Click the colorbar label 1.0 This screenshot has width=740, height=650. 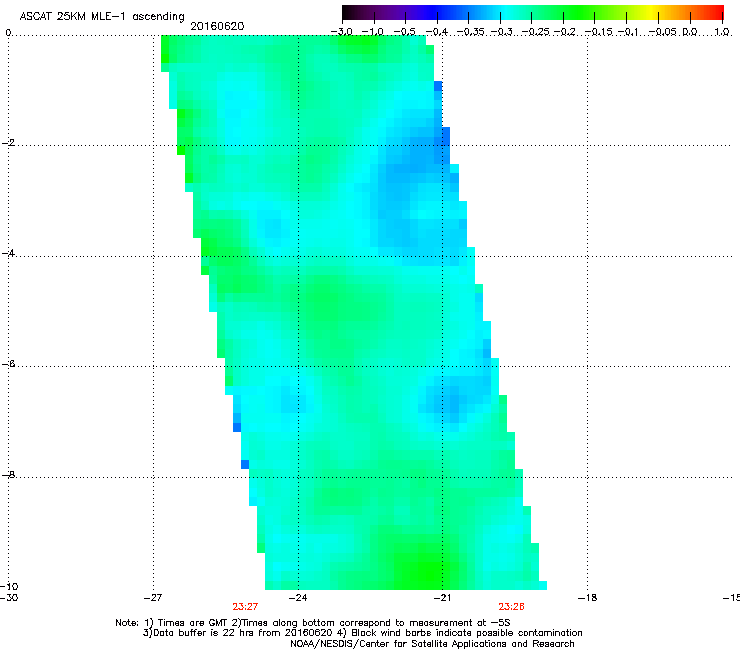pos(722,32)
